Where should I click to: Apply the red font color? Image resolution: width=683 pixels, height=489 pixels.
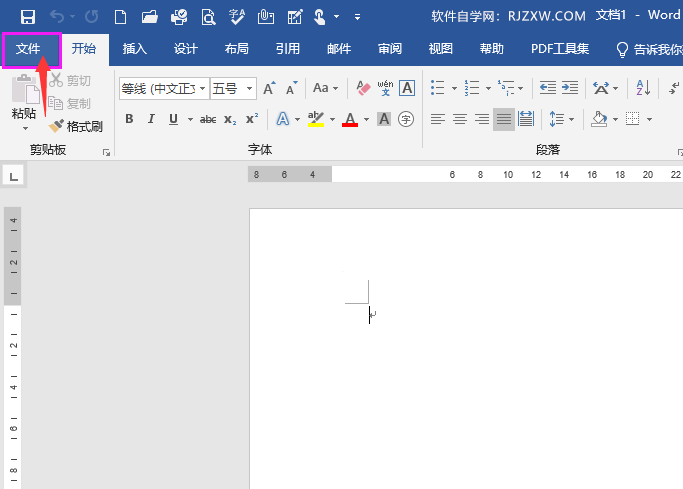pos(350,119)
